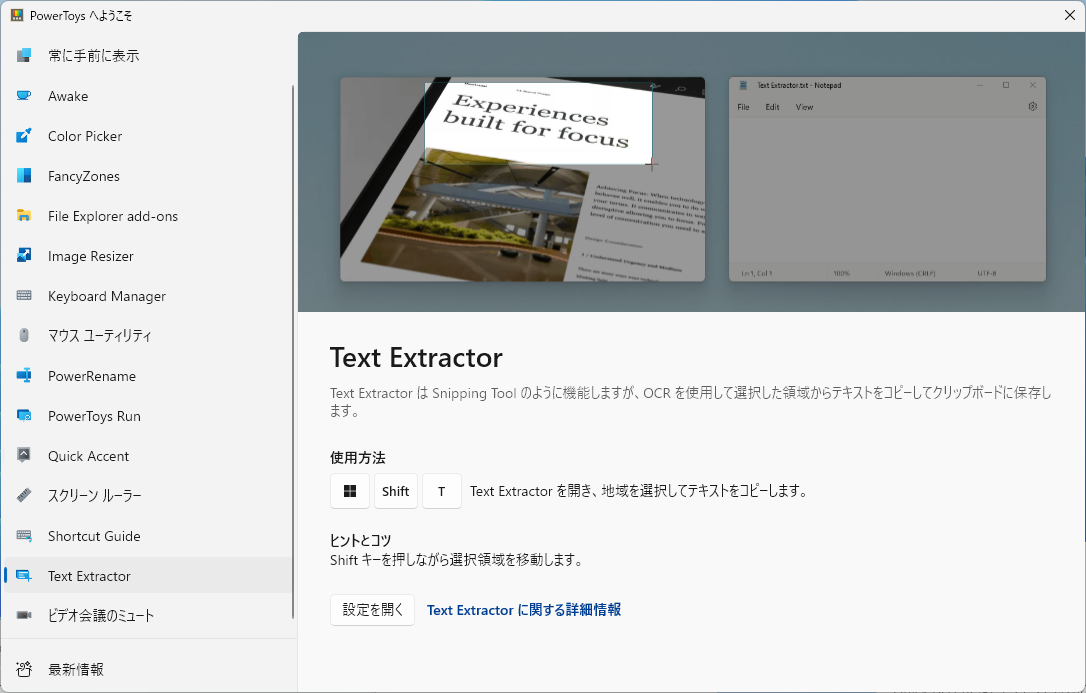Select FancyZones from the list
This screenshot has width=1086, height=693.
148,176
